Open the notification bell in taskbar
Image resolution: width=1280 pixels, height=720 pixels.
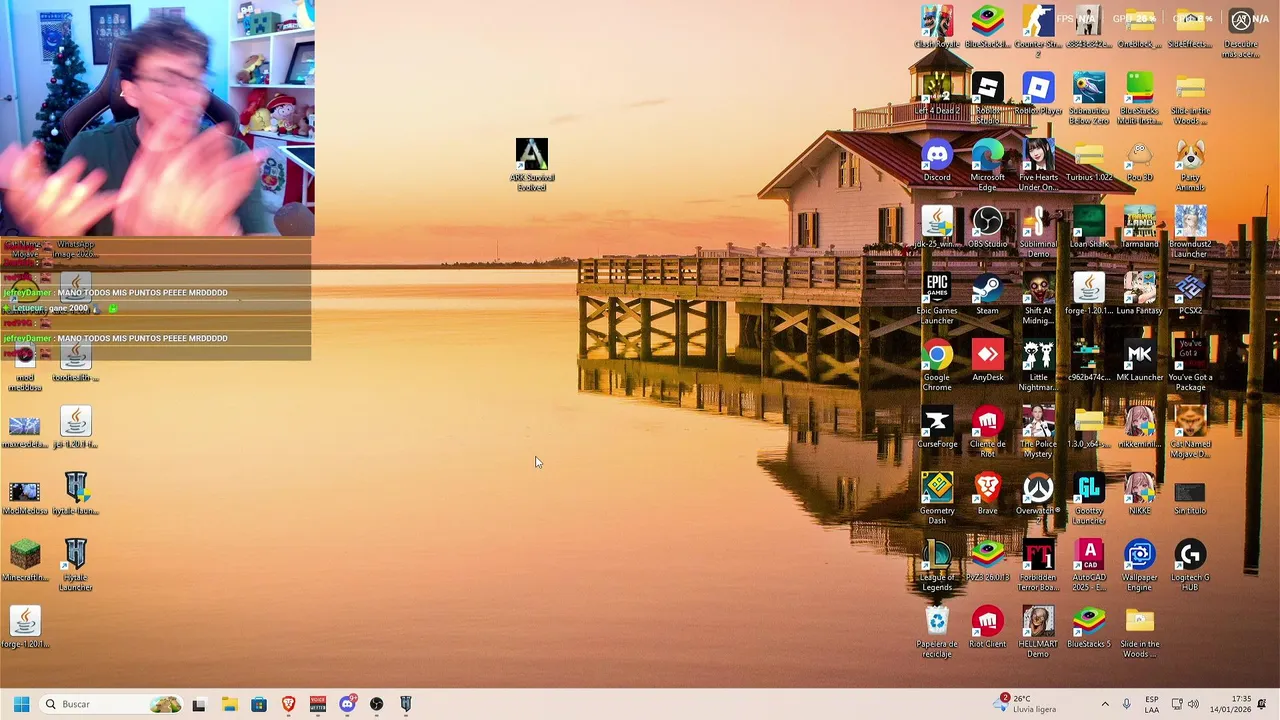pos(1262,704)
